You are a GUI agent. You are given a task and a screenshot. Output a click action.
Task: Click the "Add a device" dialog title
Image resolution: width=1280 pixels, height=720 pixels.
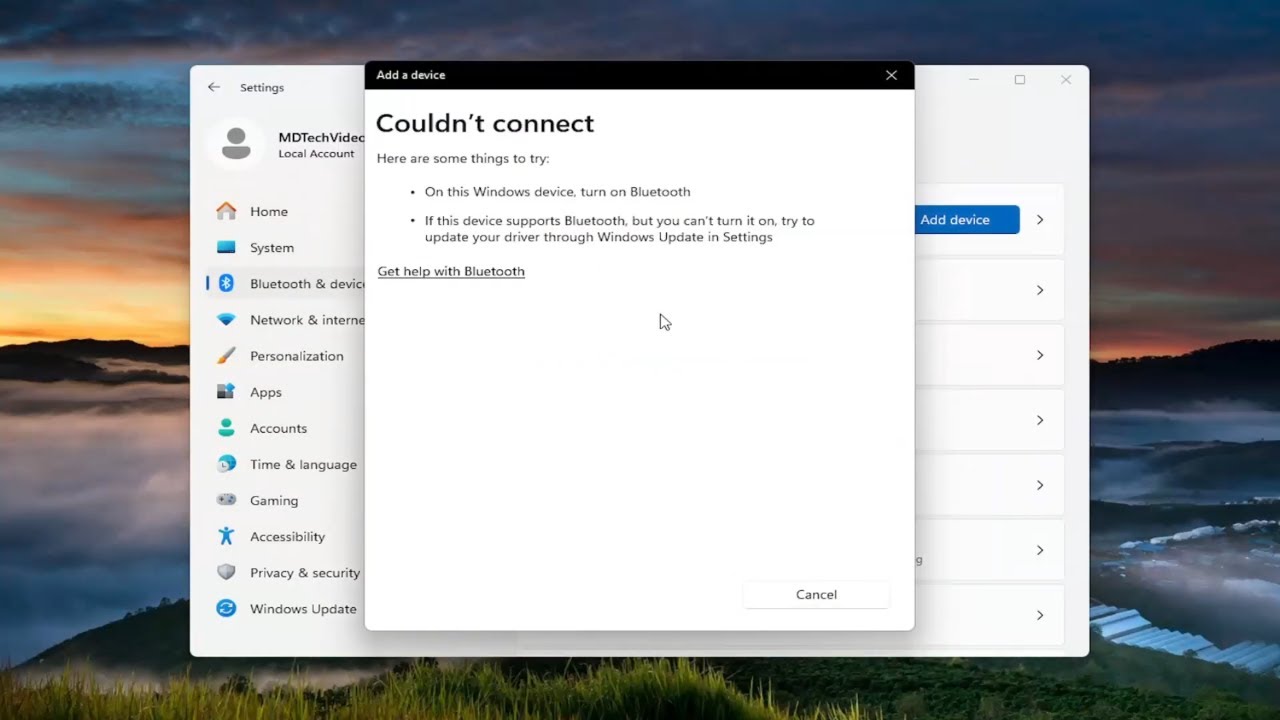tap(411, 75)
